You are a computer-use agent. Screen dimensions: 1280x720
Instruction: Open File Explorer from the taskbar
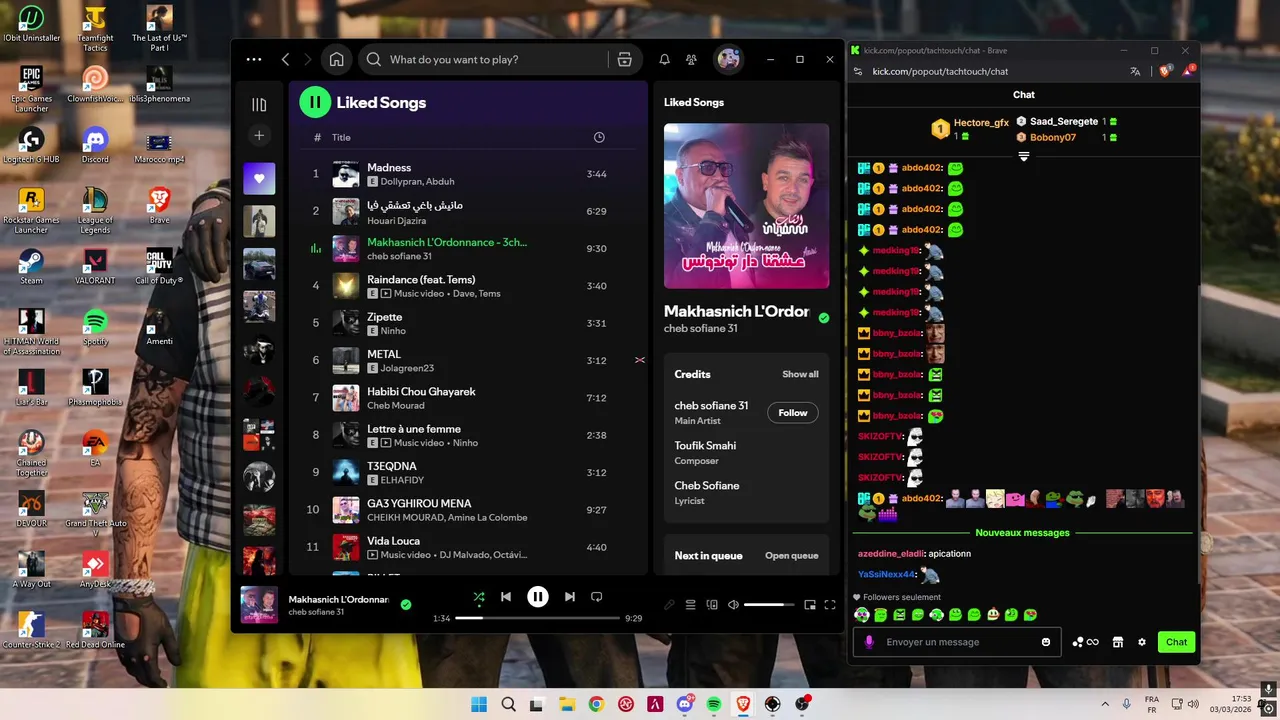pos(566,704)
